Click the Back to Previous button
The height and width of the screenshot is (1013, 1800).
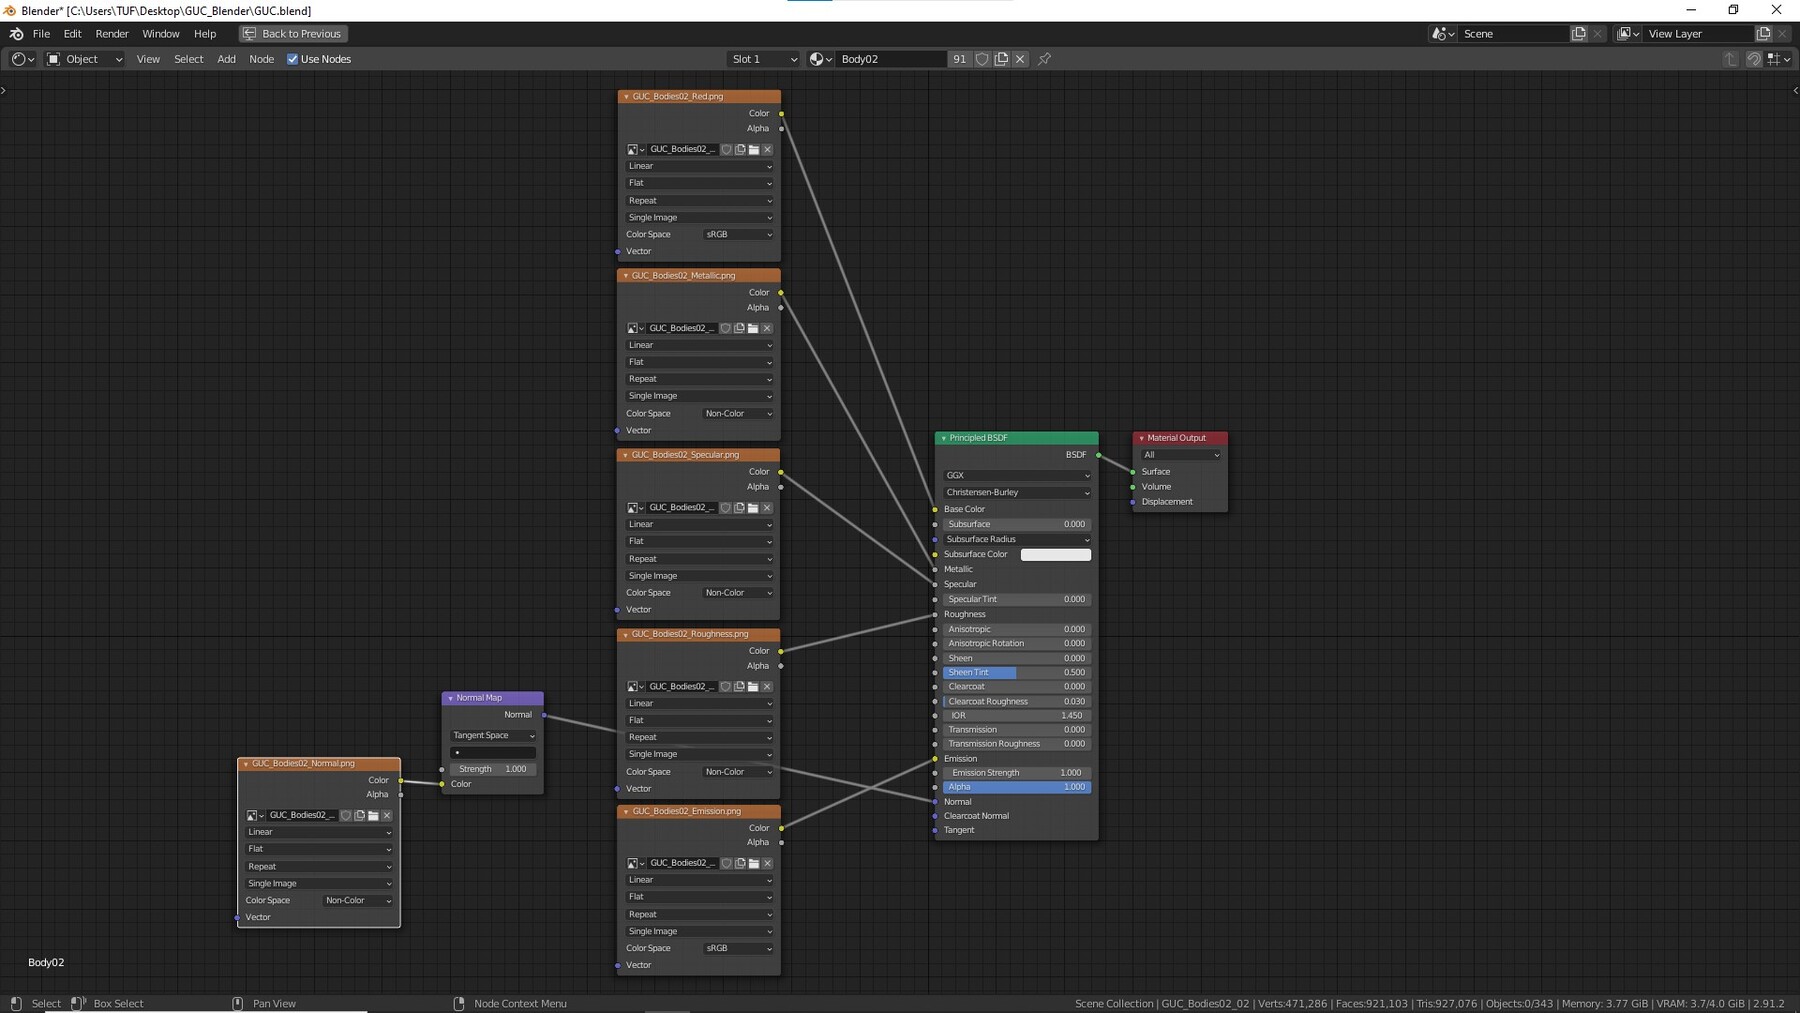[x=293, y=34]
